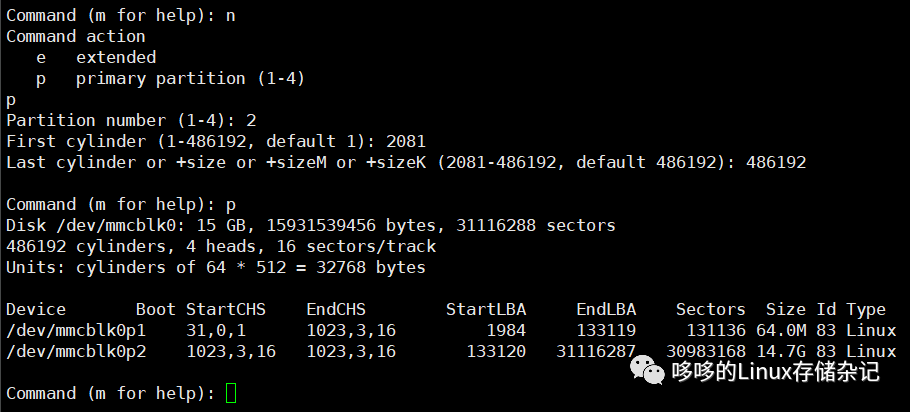
Task: Click the "EndCHS" column header
Action: (x=336, y=309)
